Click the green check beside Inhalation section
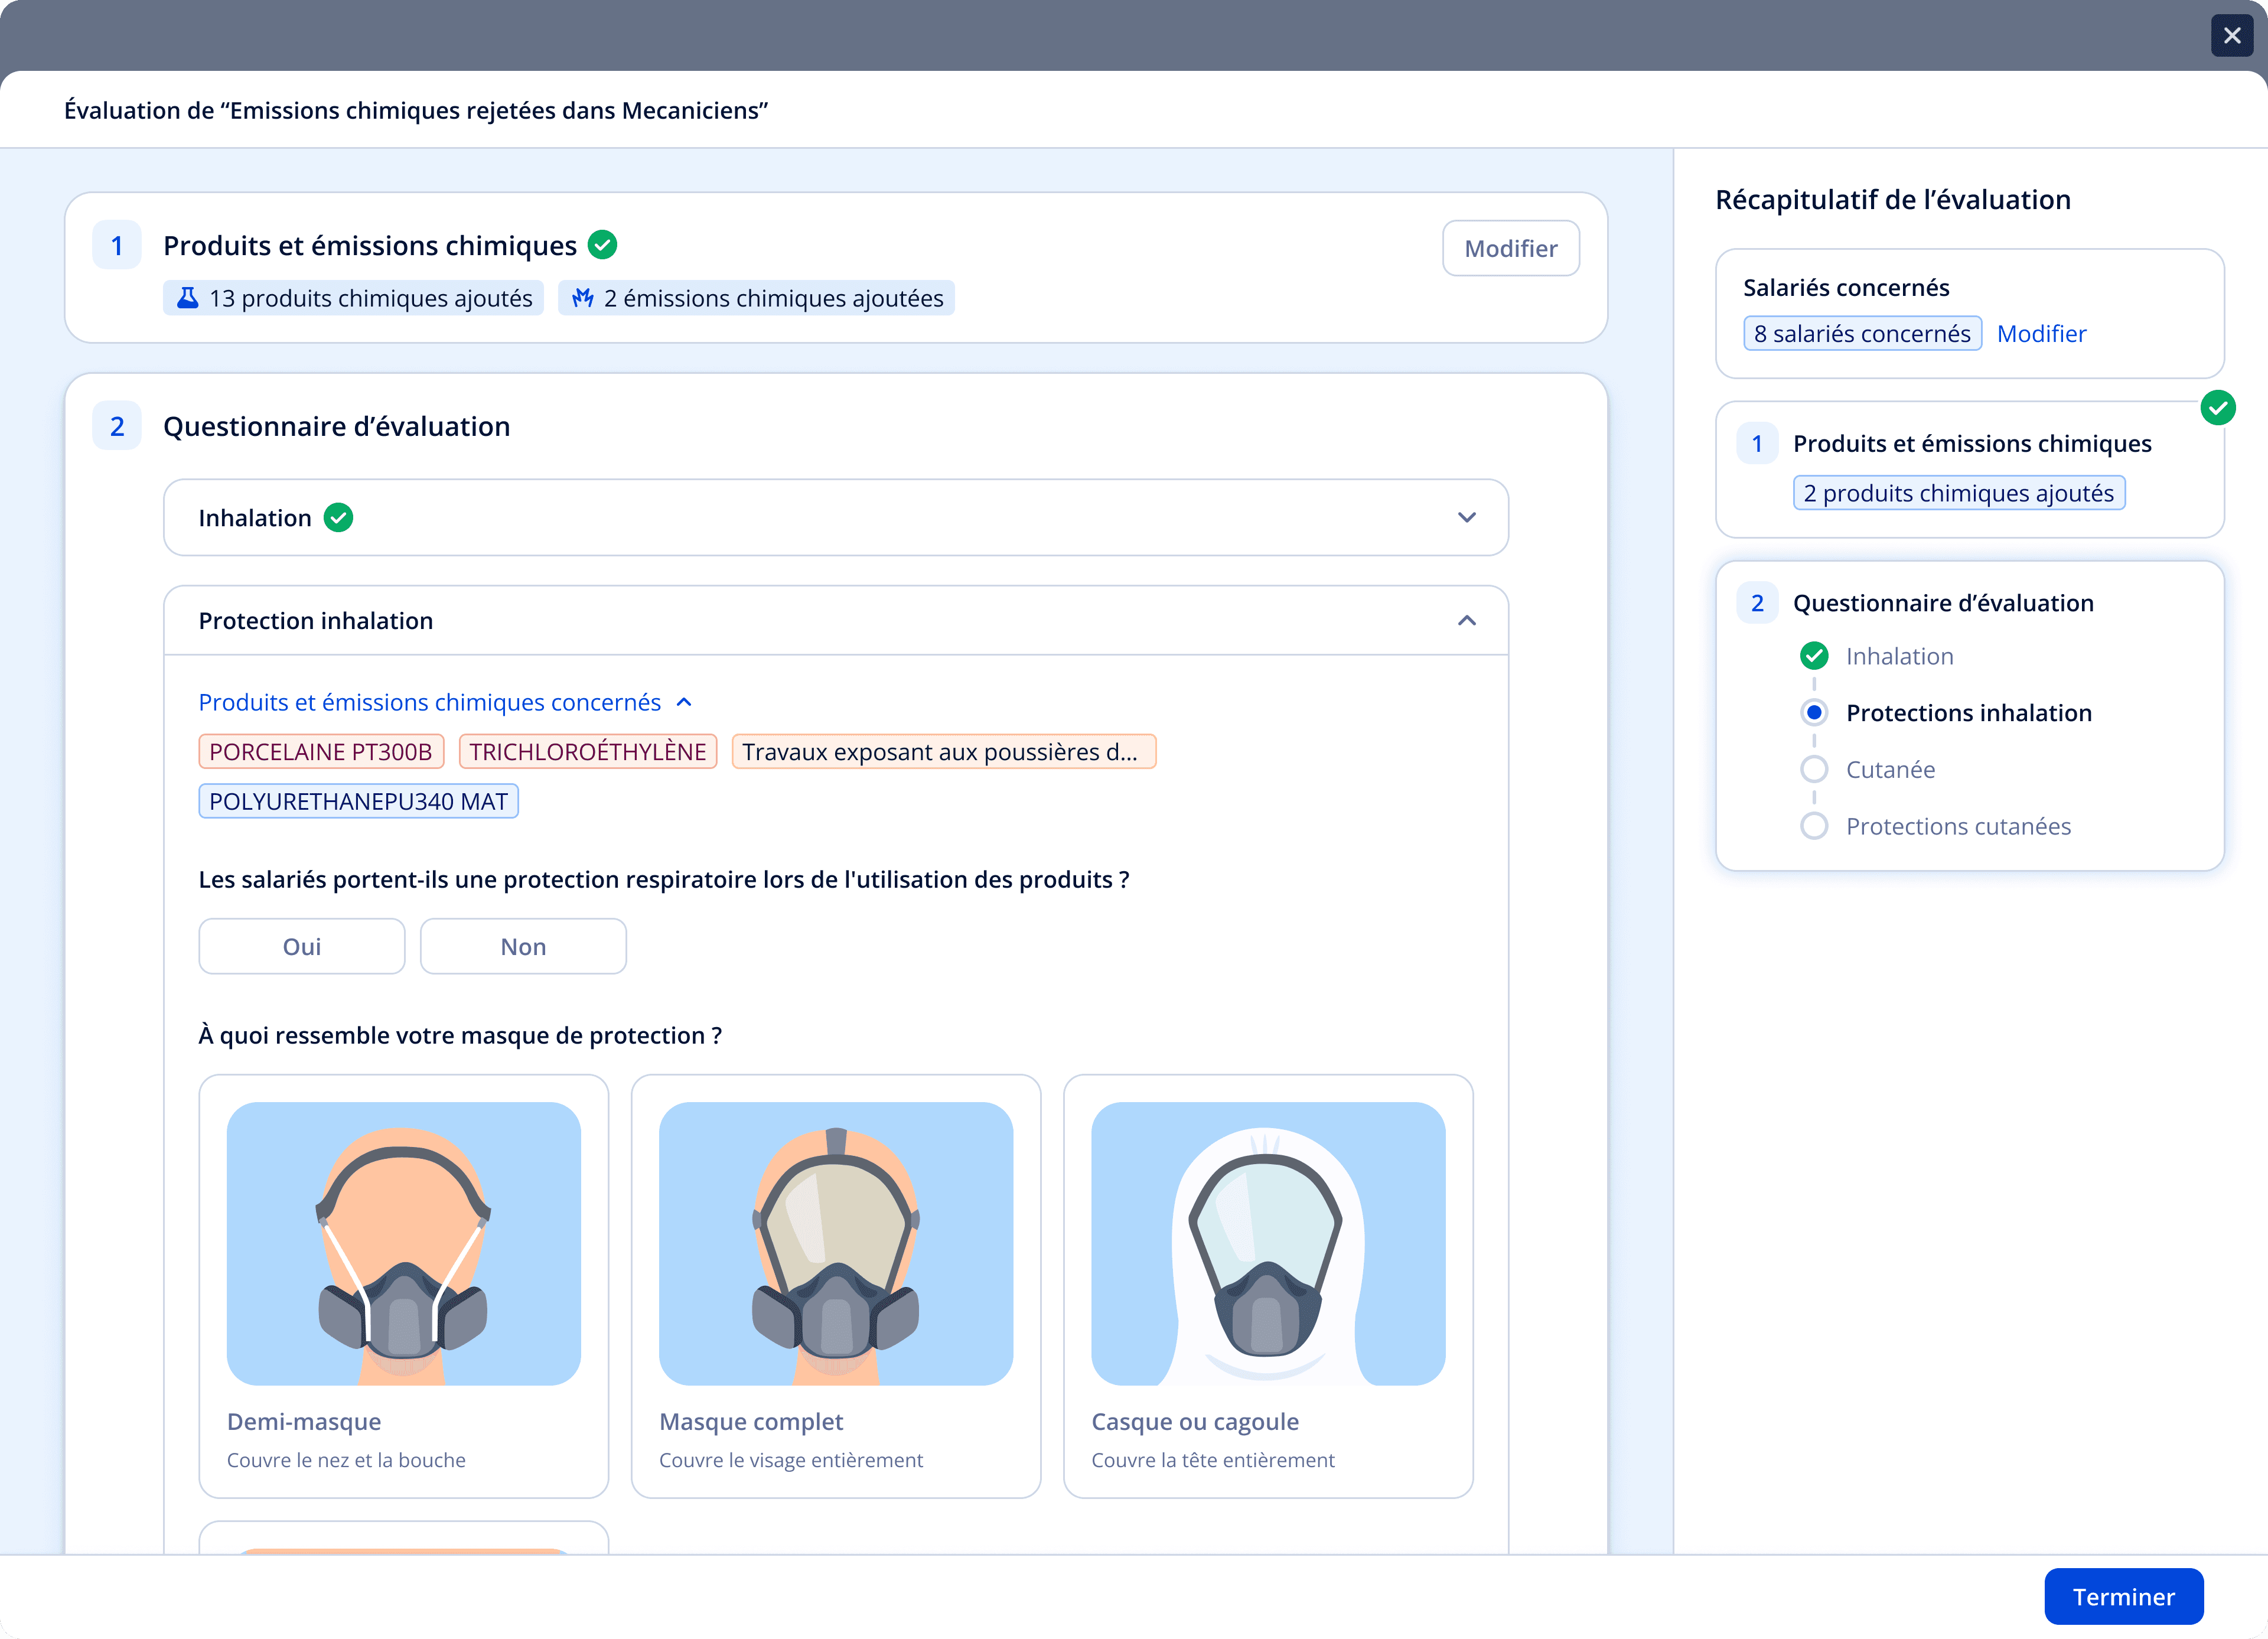Viewport: 2268px width, 1639px height. [x=339, y=518]
